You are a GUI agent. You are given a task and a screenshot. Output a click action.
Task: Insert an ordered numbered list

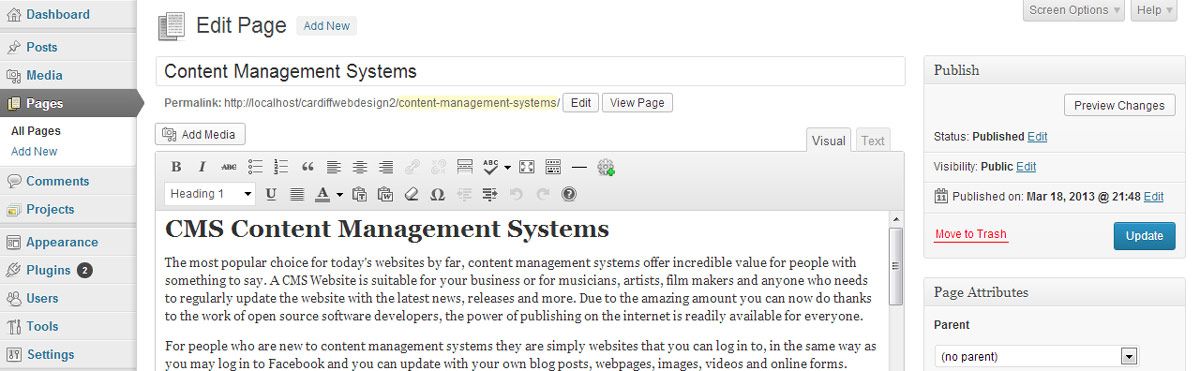[281, 167]
